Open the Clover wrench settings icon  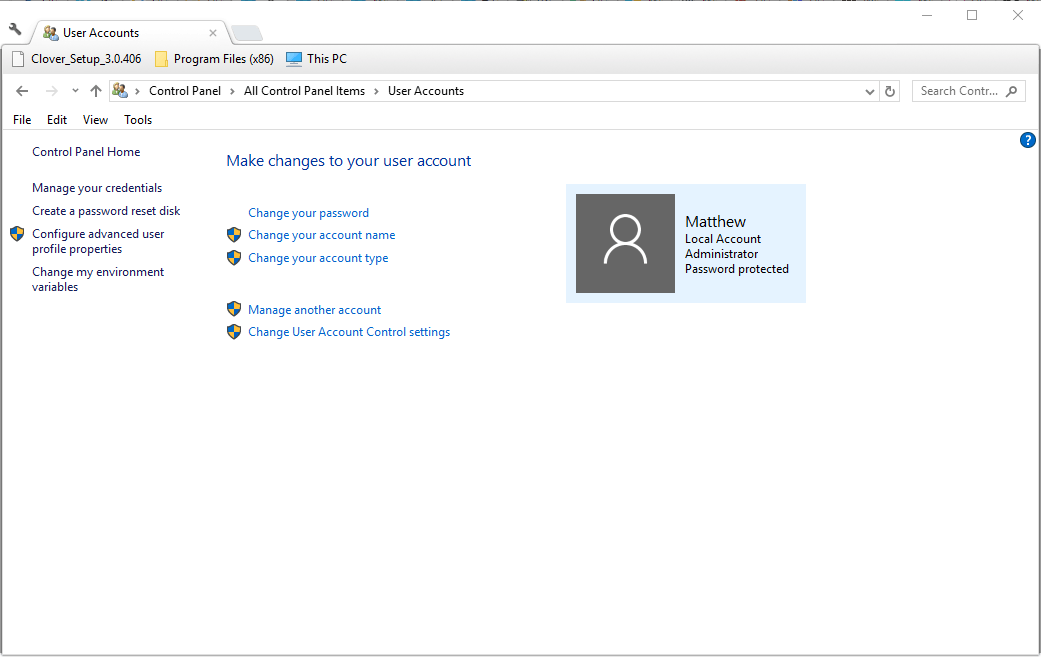(15, 29)
